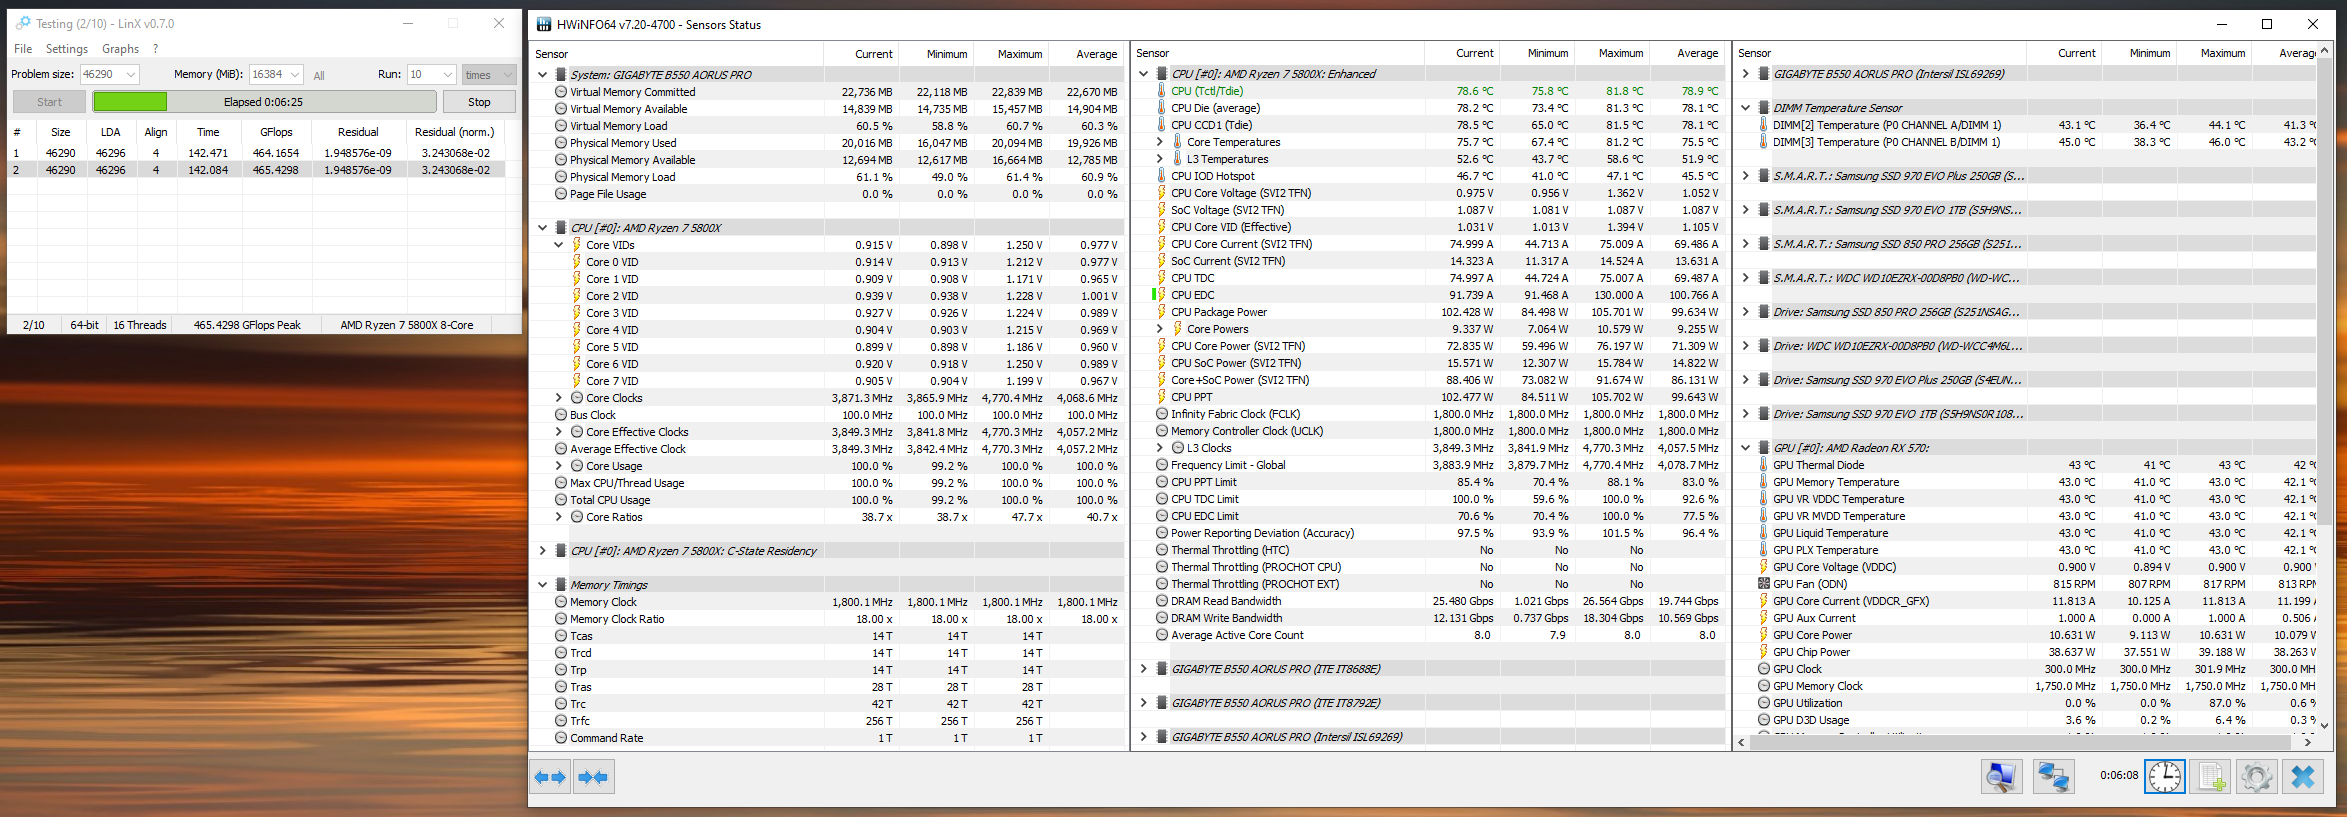The width and height of the screenshot is (2347, 817).
Task: Open the ? help menu in LinX
Action: coord(155,49)
